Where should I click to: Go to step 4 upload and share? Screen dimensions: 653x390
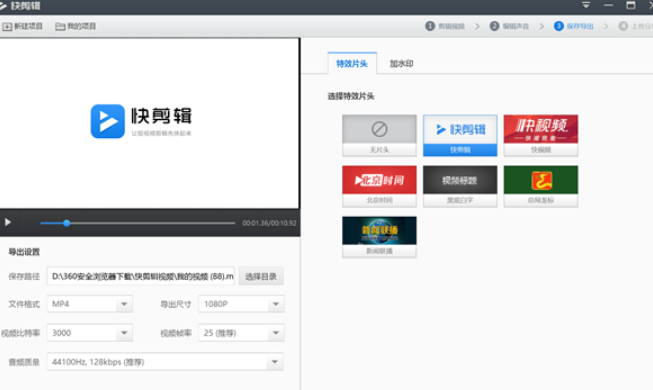coord(636,26)
